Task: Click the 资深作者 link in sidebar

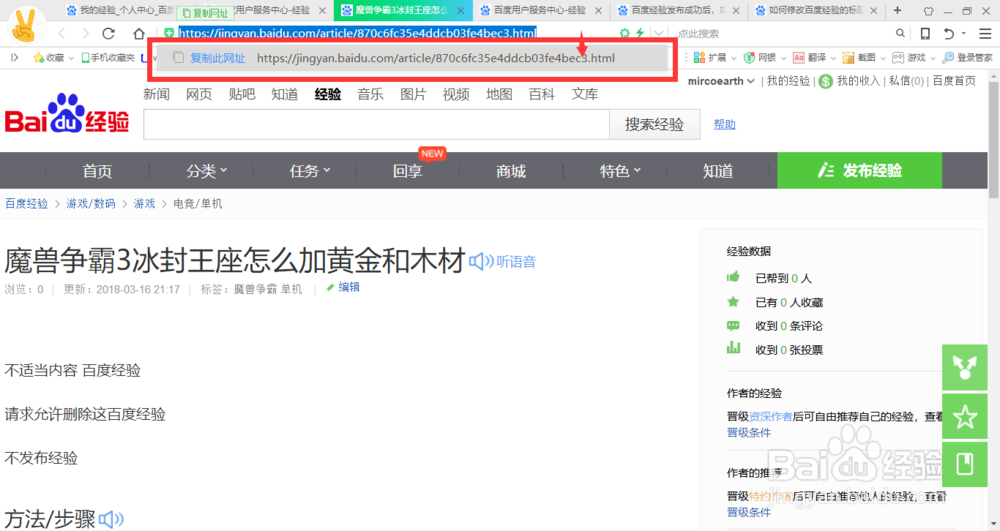Action: 770,416
